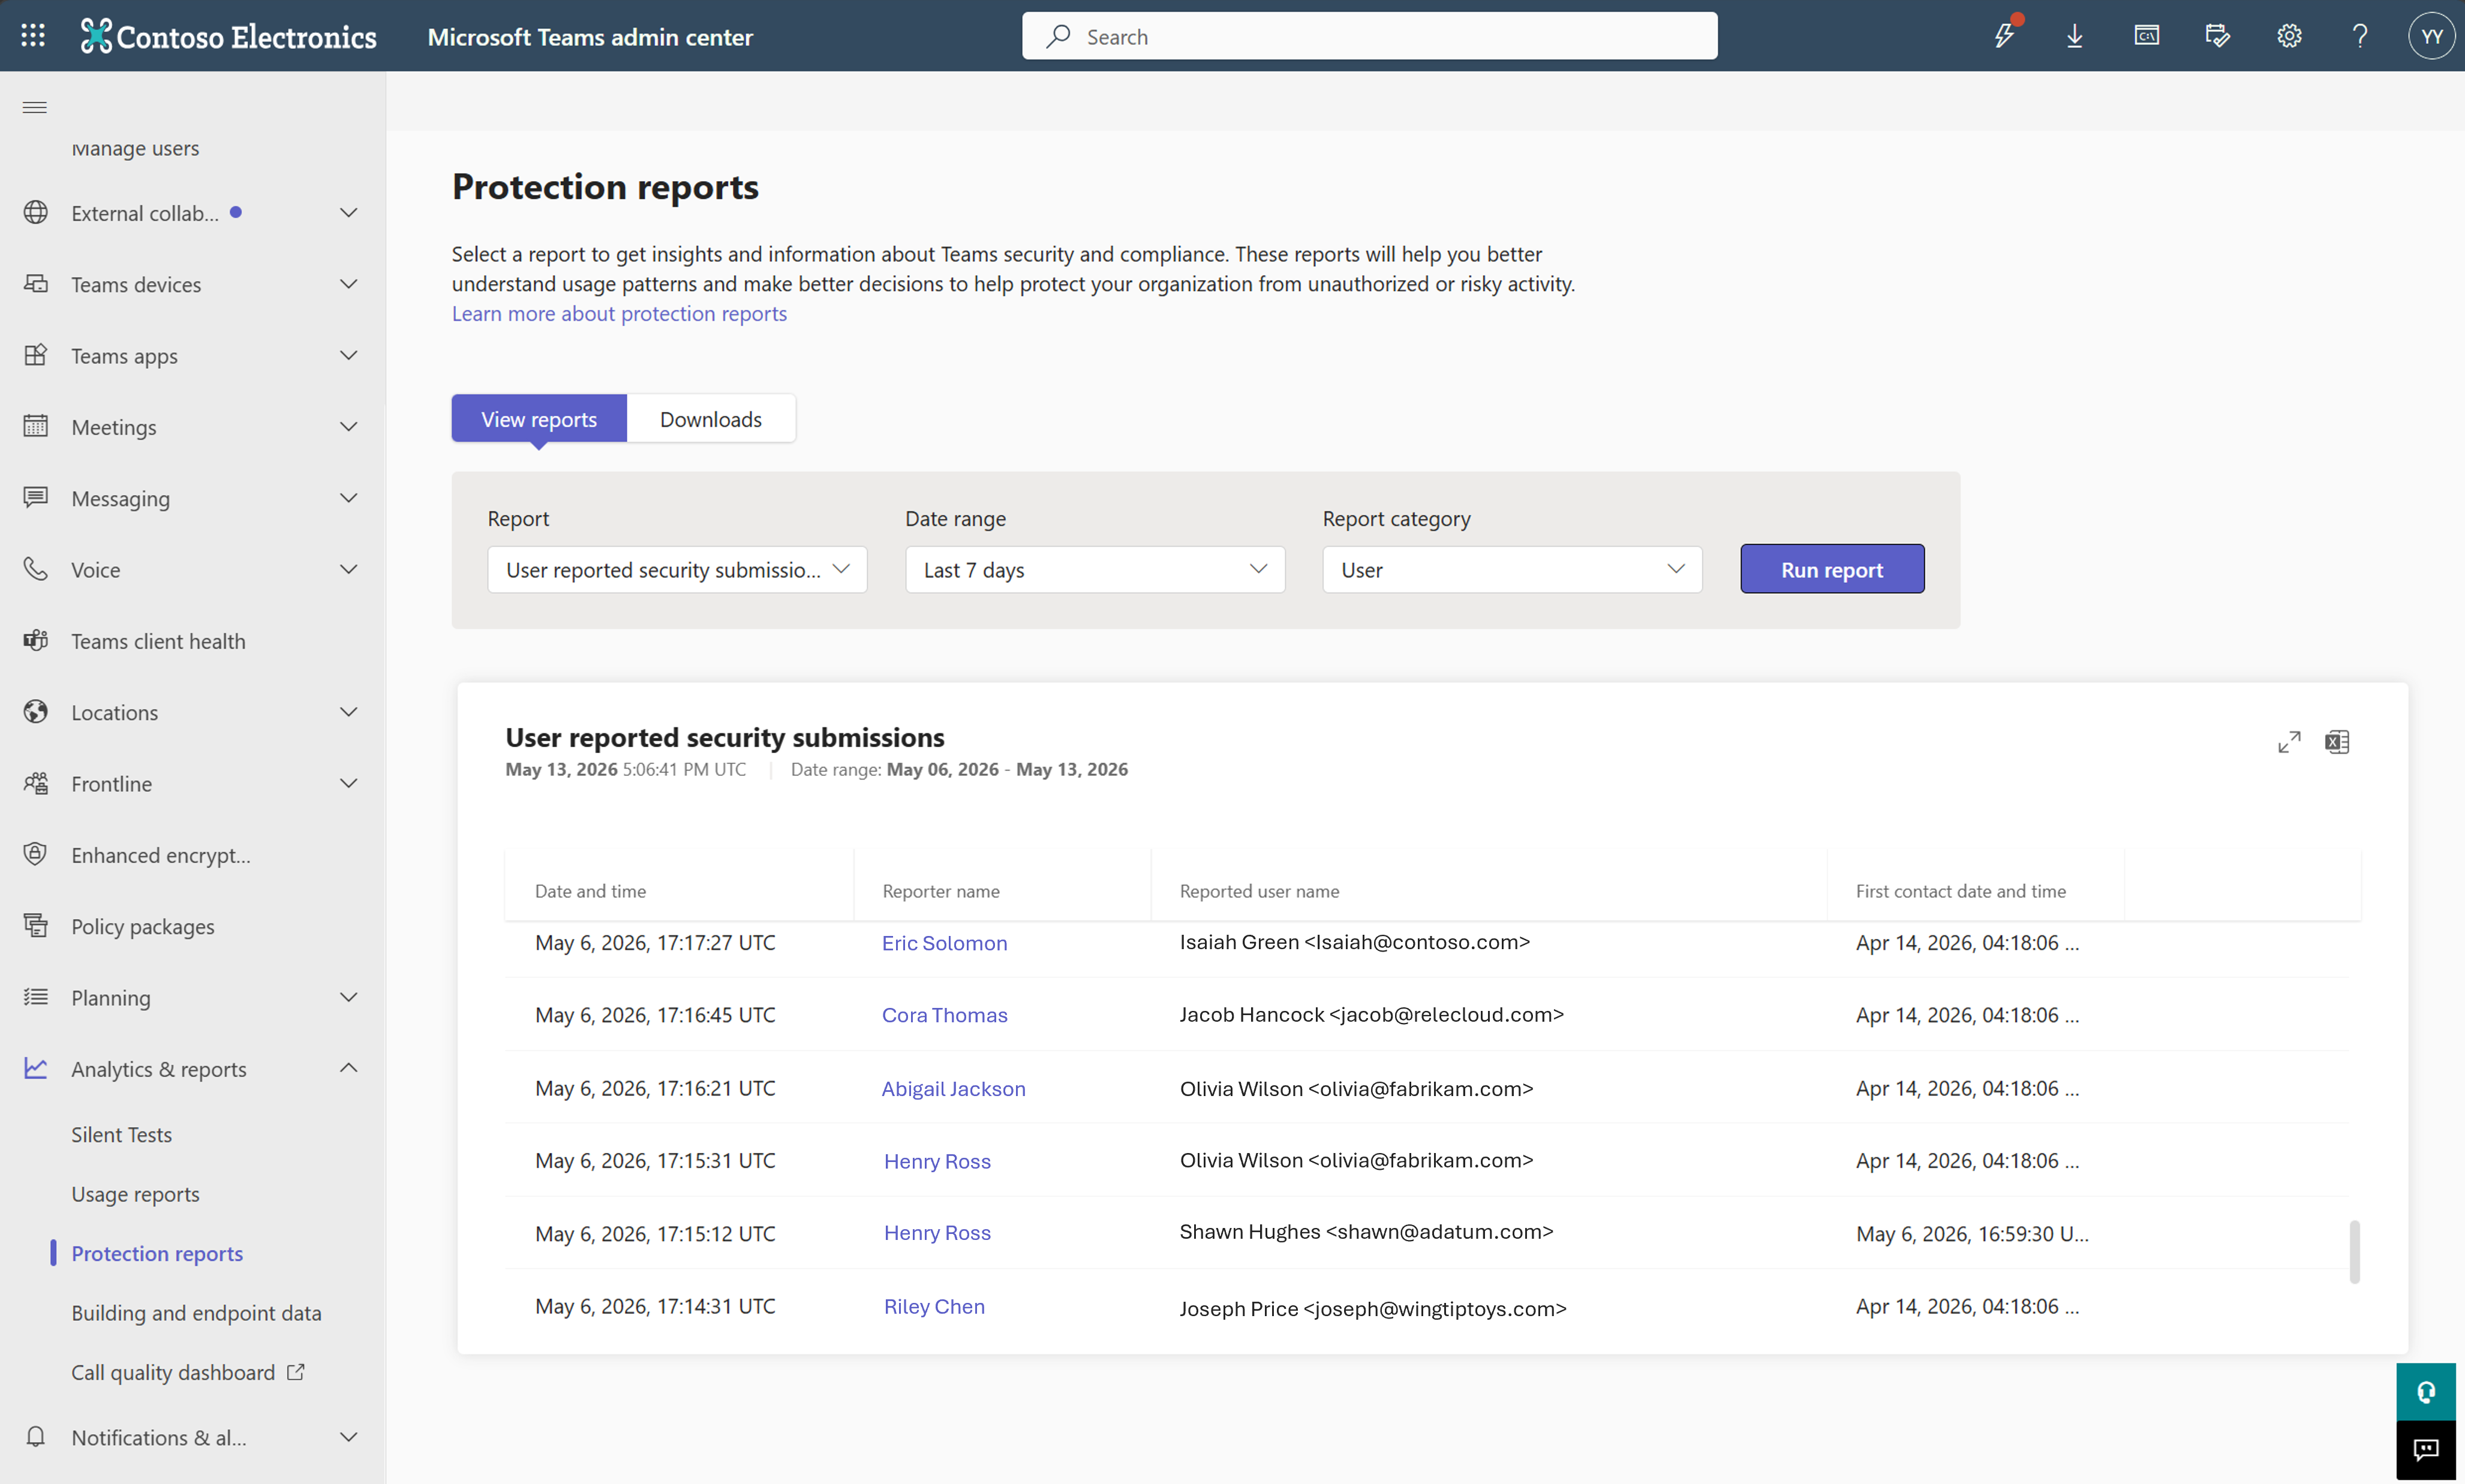The image size is (2465, 1484).
Task: Open Silent Tests in sidebar
Action: [x=121, y=1135]
